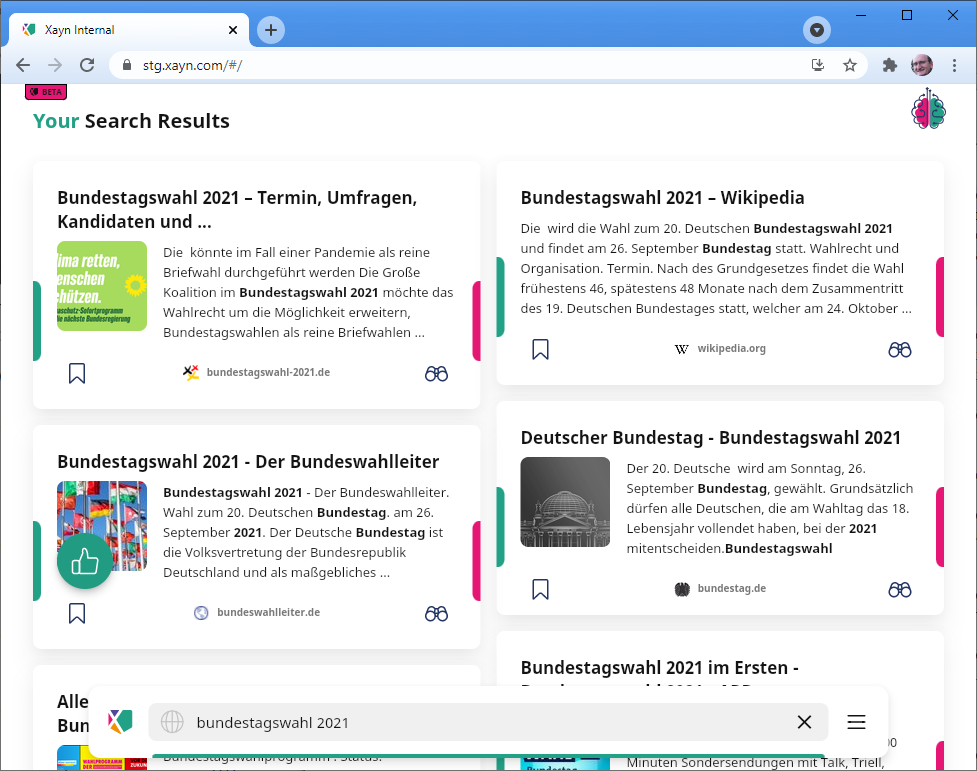View site information lock icon
Screen dimensions: 977x771
[127, 65]
